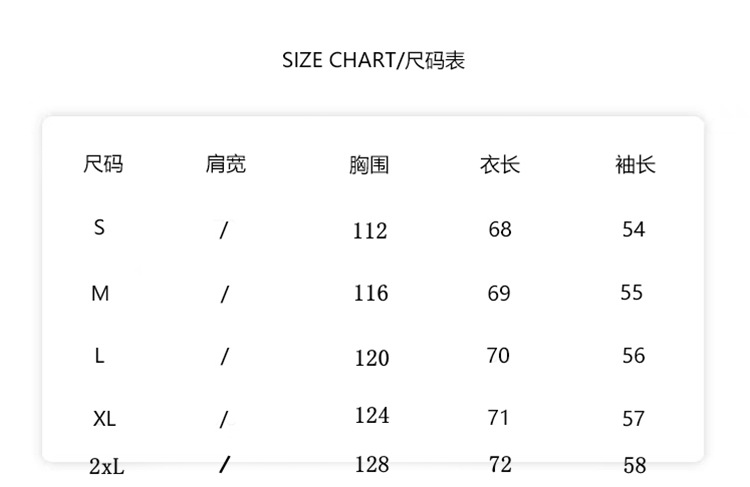Select the 胸围 column header
This screenshot has height=487, width=750.
coord(369,165)
